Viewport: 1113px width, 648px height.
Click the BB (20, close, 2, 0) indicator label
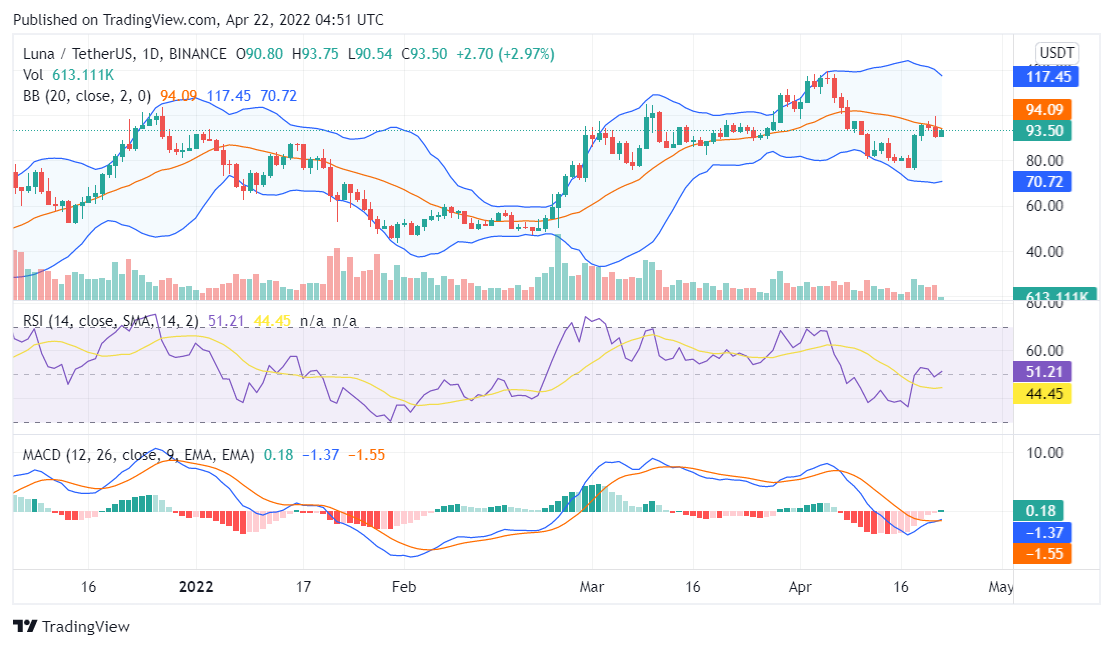(x=86, y=96)
